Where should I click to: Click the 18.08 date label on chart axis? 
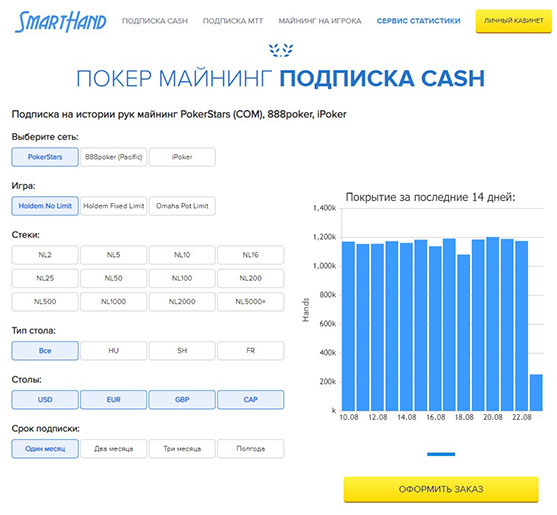[464, 417]
